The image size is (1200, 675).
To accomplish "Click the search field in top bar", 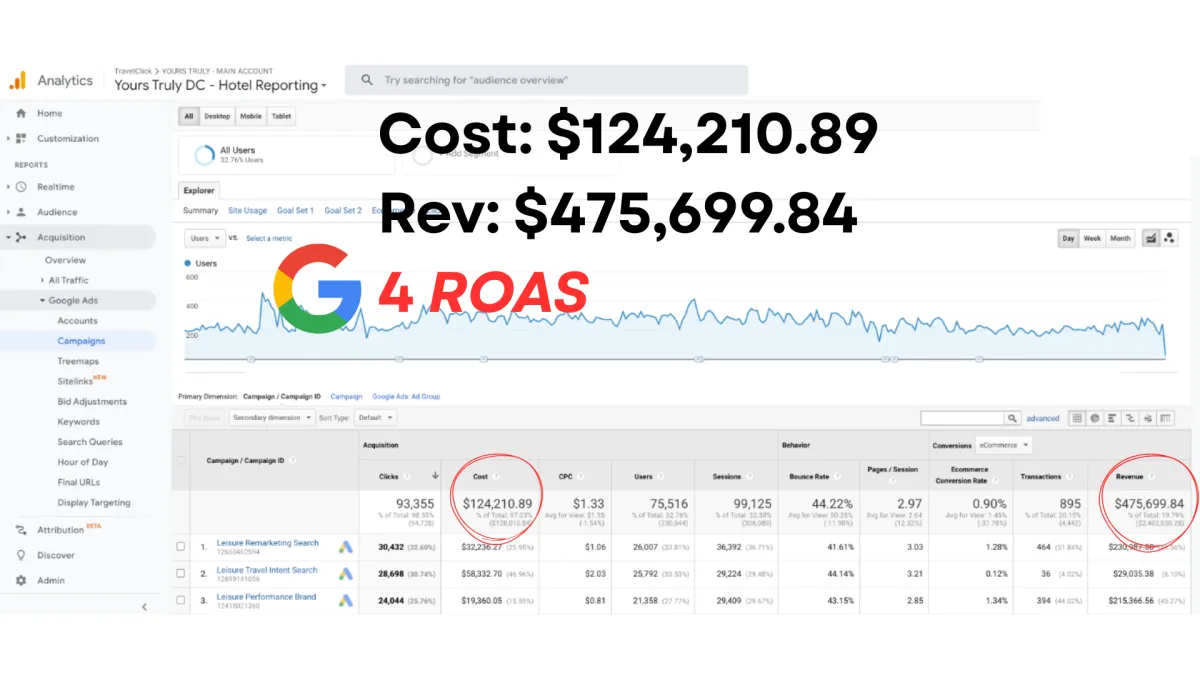I will click(546, 80).
